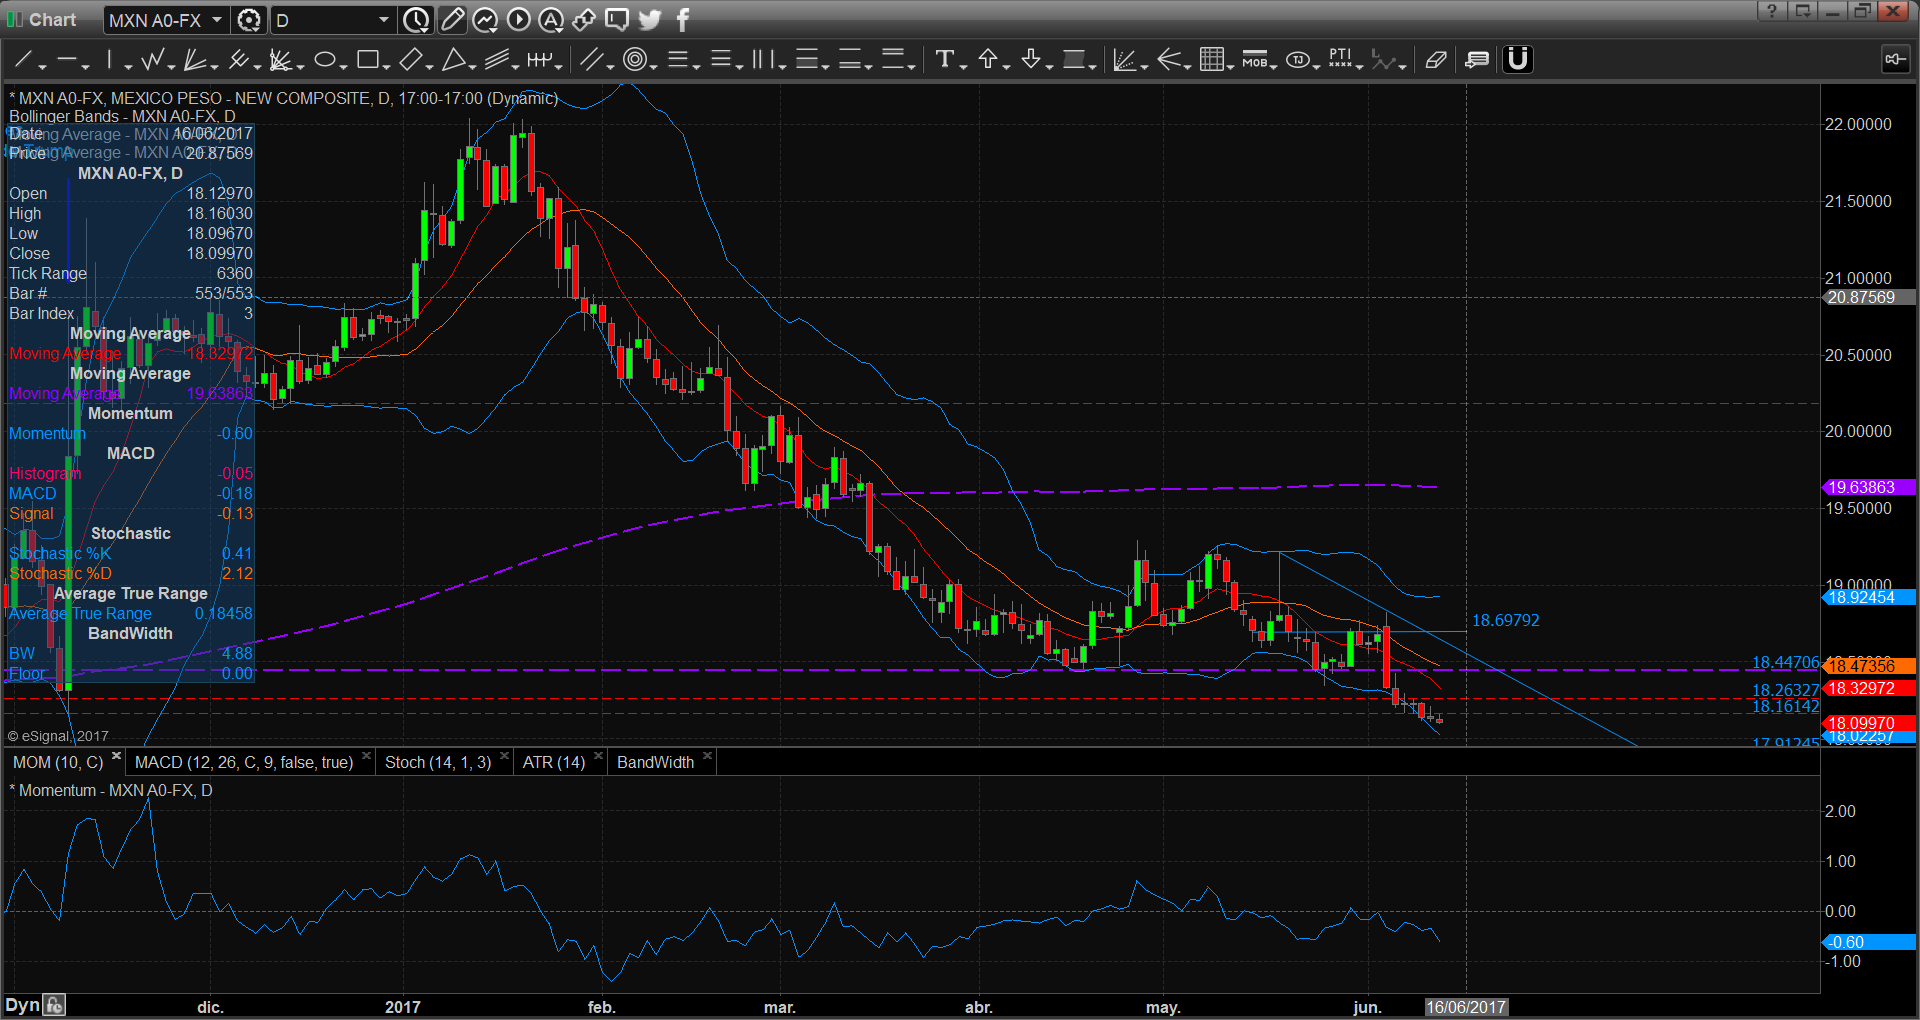Toggle the magnet snap mode
The width and height of the screenshot is (1920, 1020).
coord(1518,60)
